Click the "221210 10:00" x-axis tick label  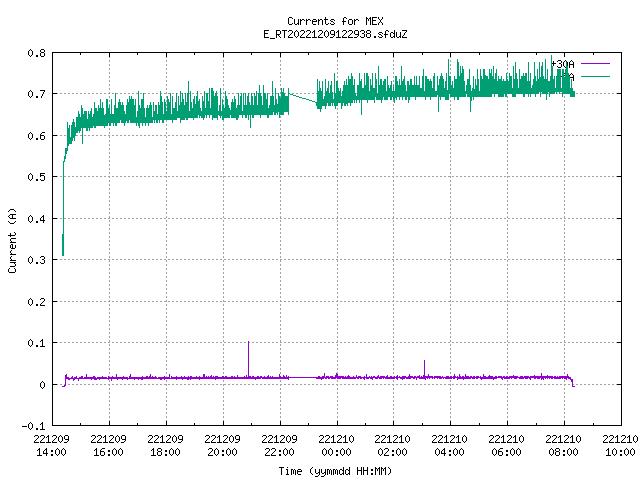point(620,446)
